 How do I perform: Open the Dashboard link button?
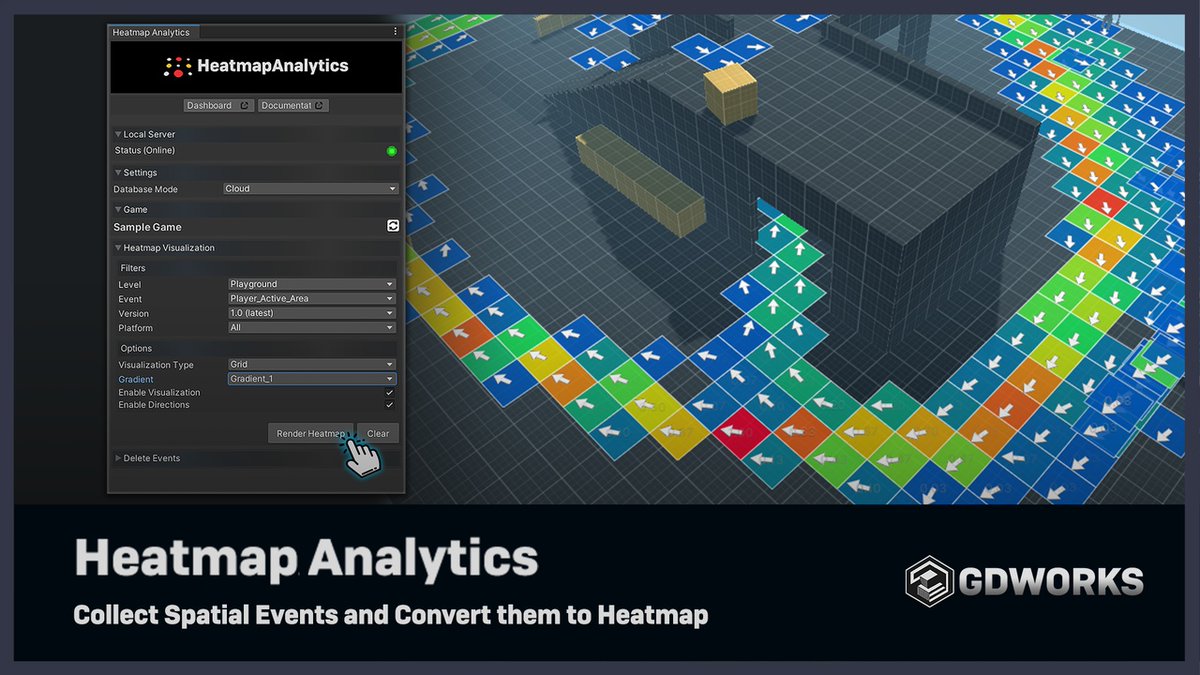tap(218, 105)
